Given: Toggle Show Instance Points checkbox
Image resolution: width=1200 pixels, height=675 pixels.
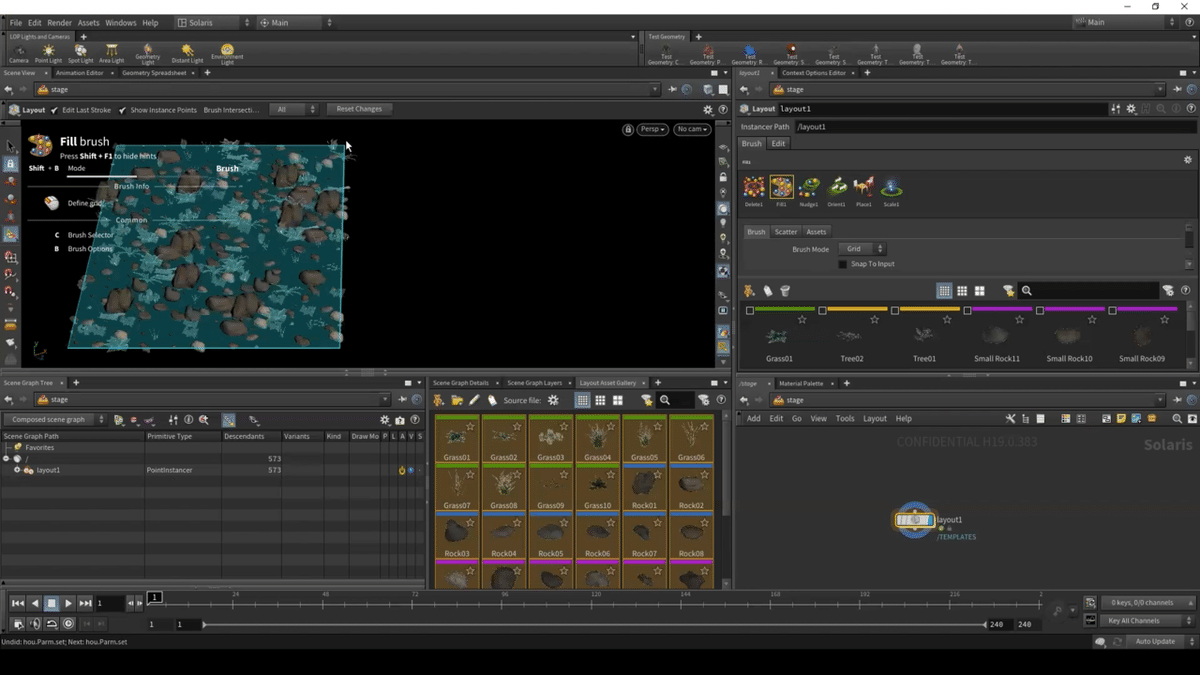Looking at the screenshot, I should (122, 110).
